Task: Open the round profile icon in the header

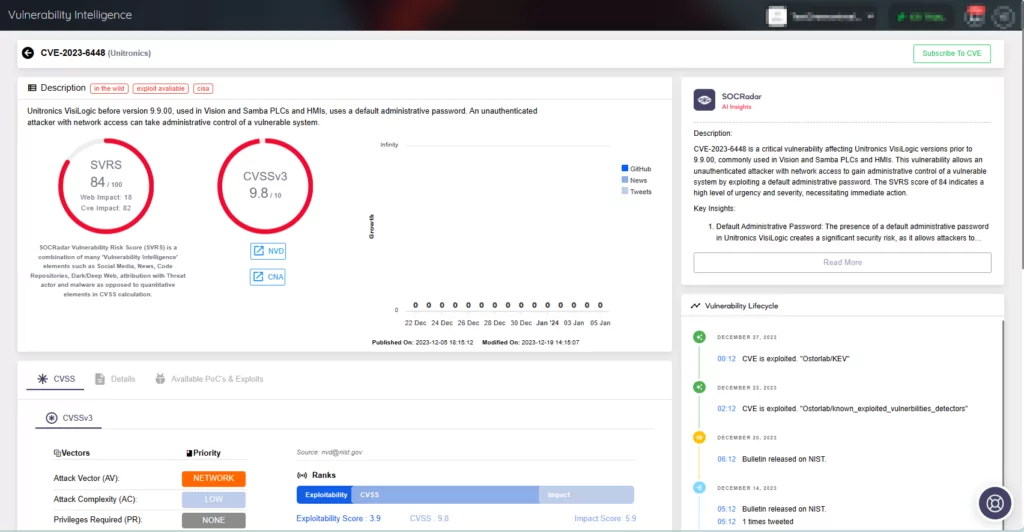Action: [1004, 16]
